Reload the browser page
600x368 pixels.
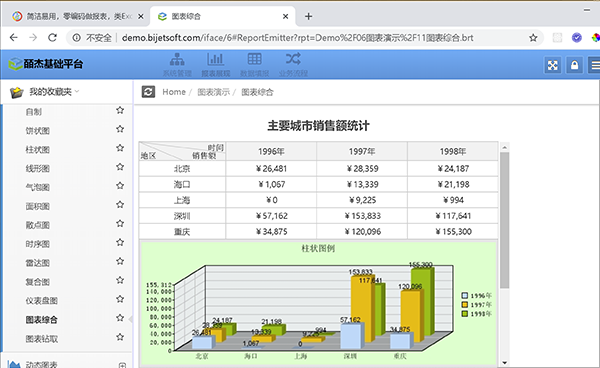click(x=52, y=37)
